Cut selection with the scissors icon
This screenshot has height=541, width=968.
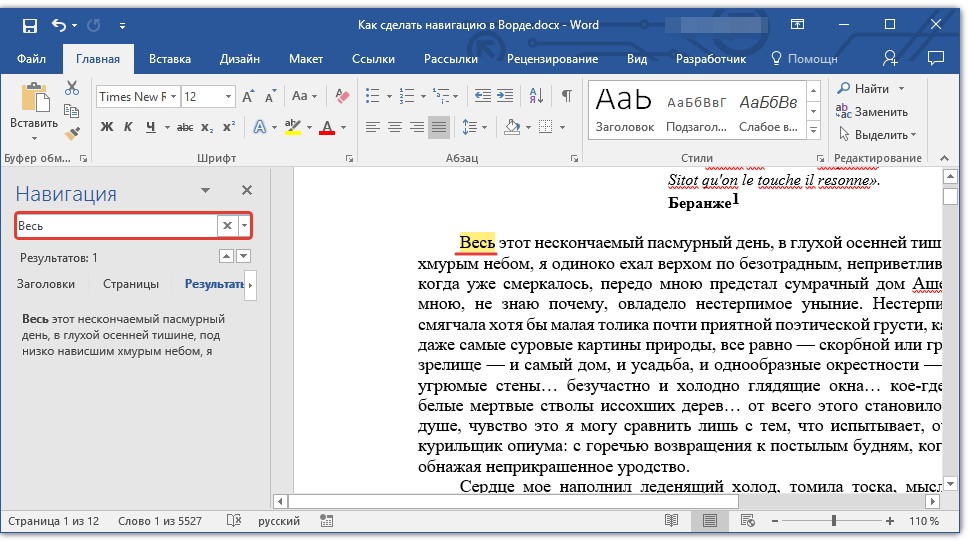coord(72,88)
